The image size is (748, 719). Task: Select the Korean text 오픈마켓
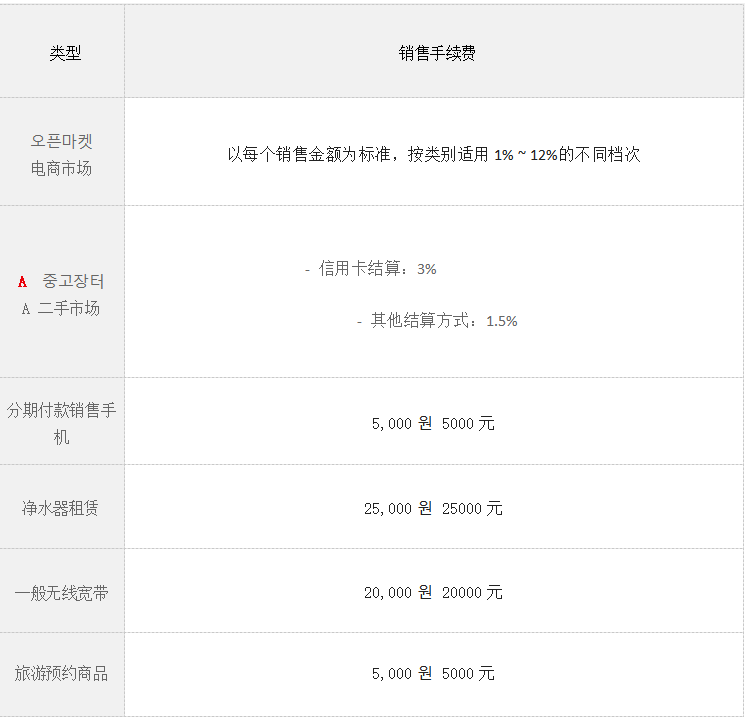62,141
